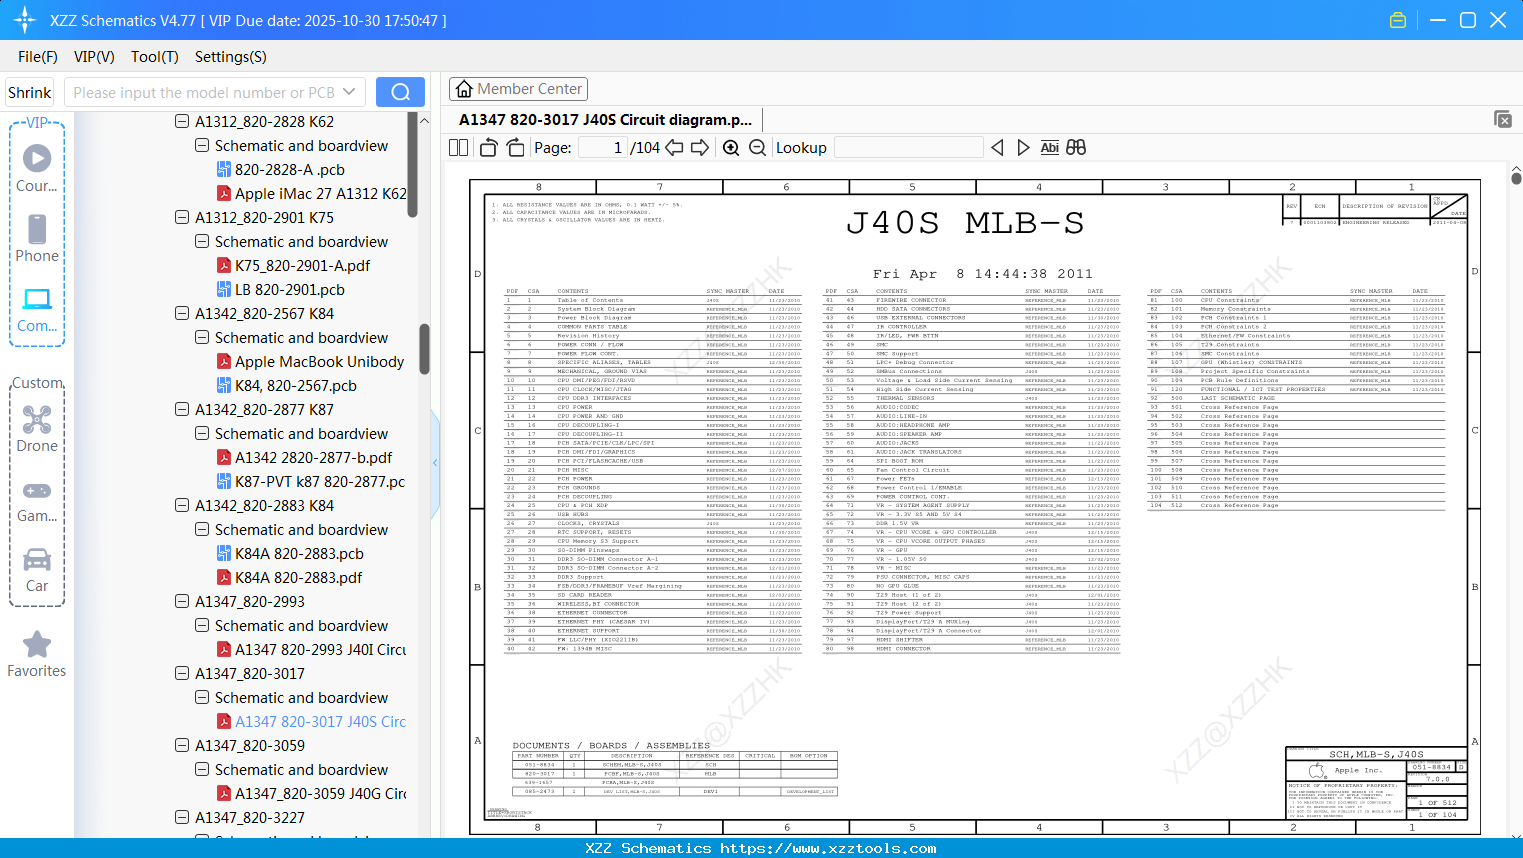
Task: Go to next page with right arrow
Action: click(x=700, y=148)
